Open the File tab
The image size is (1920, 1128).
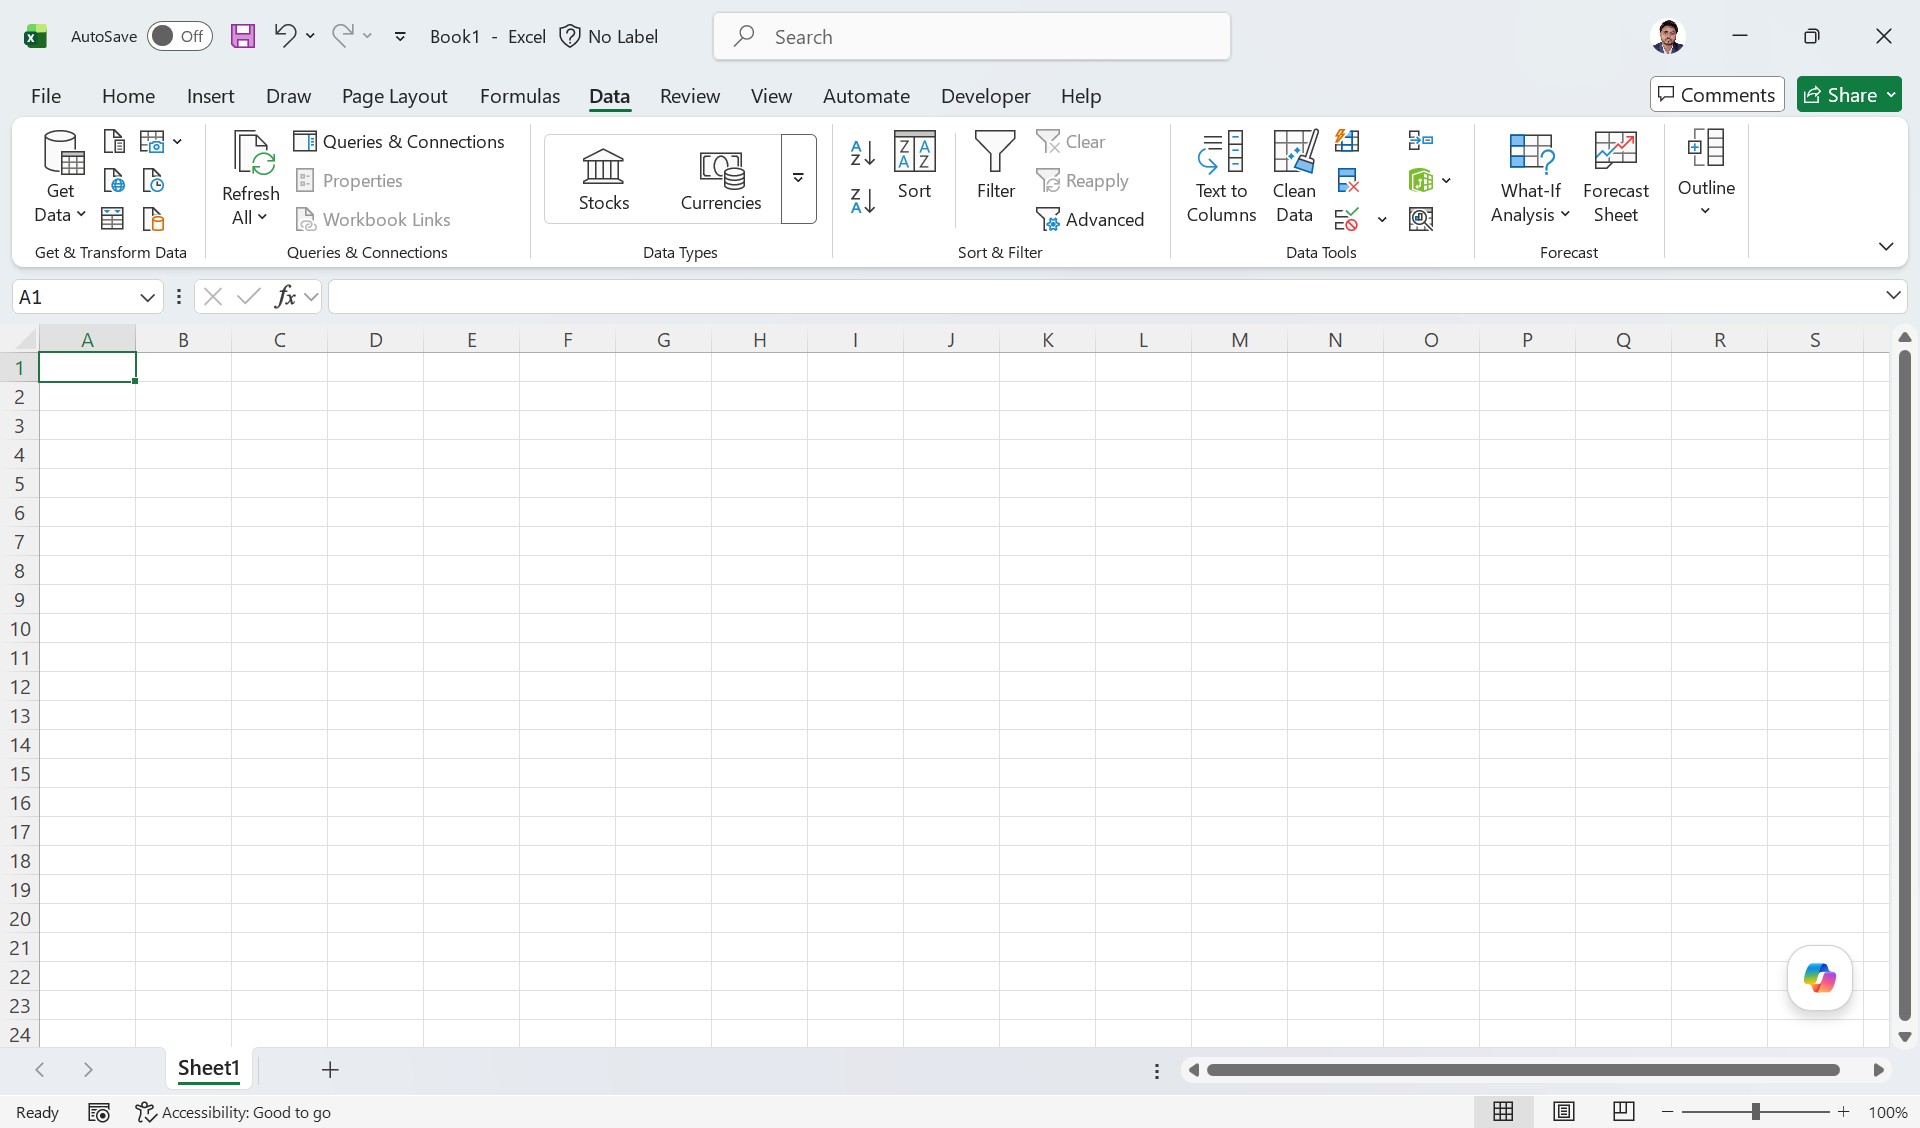tap(46, 96)
